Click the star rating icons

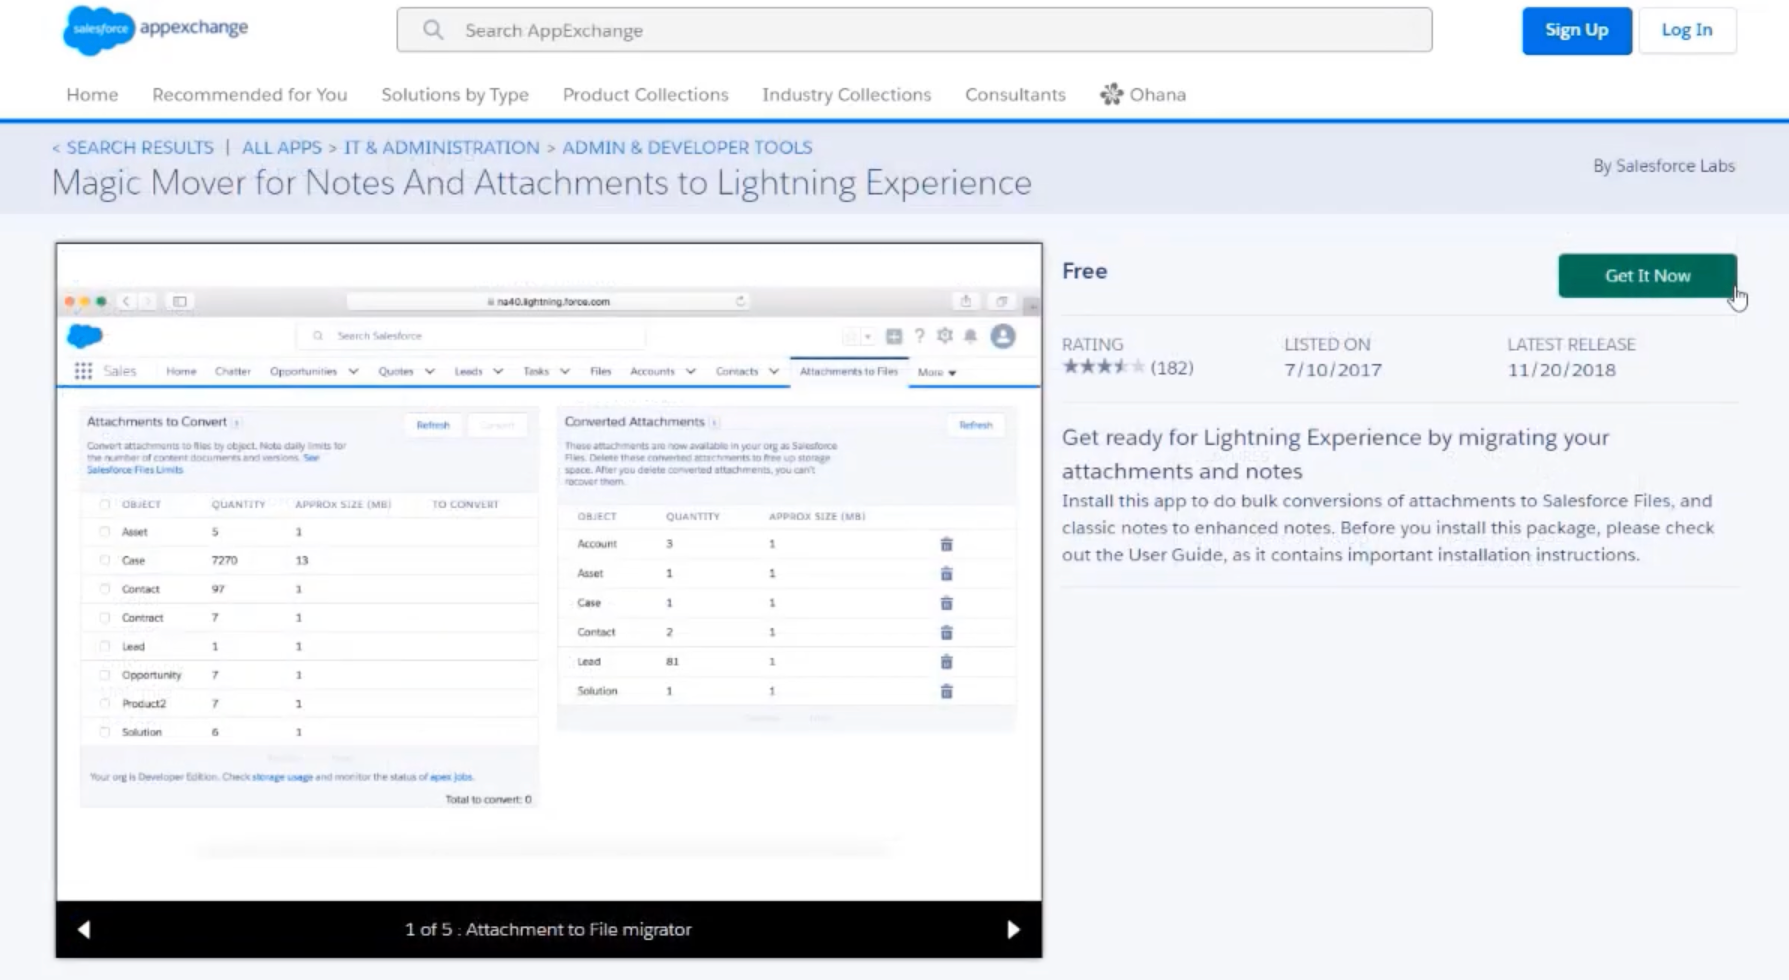(x=1103, y=367)
